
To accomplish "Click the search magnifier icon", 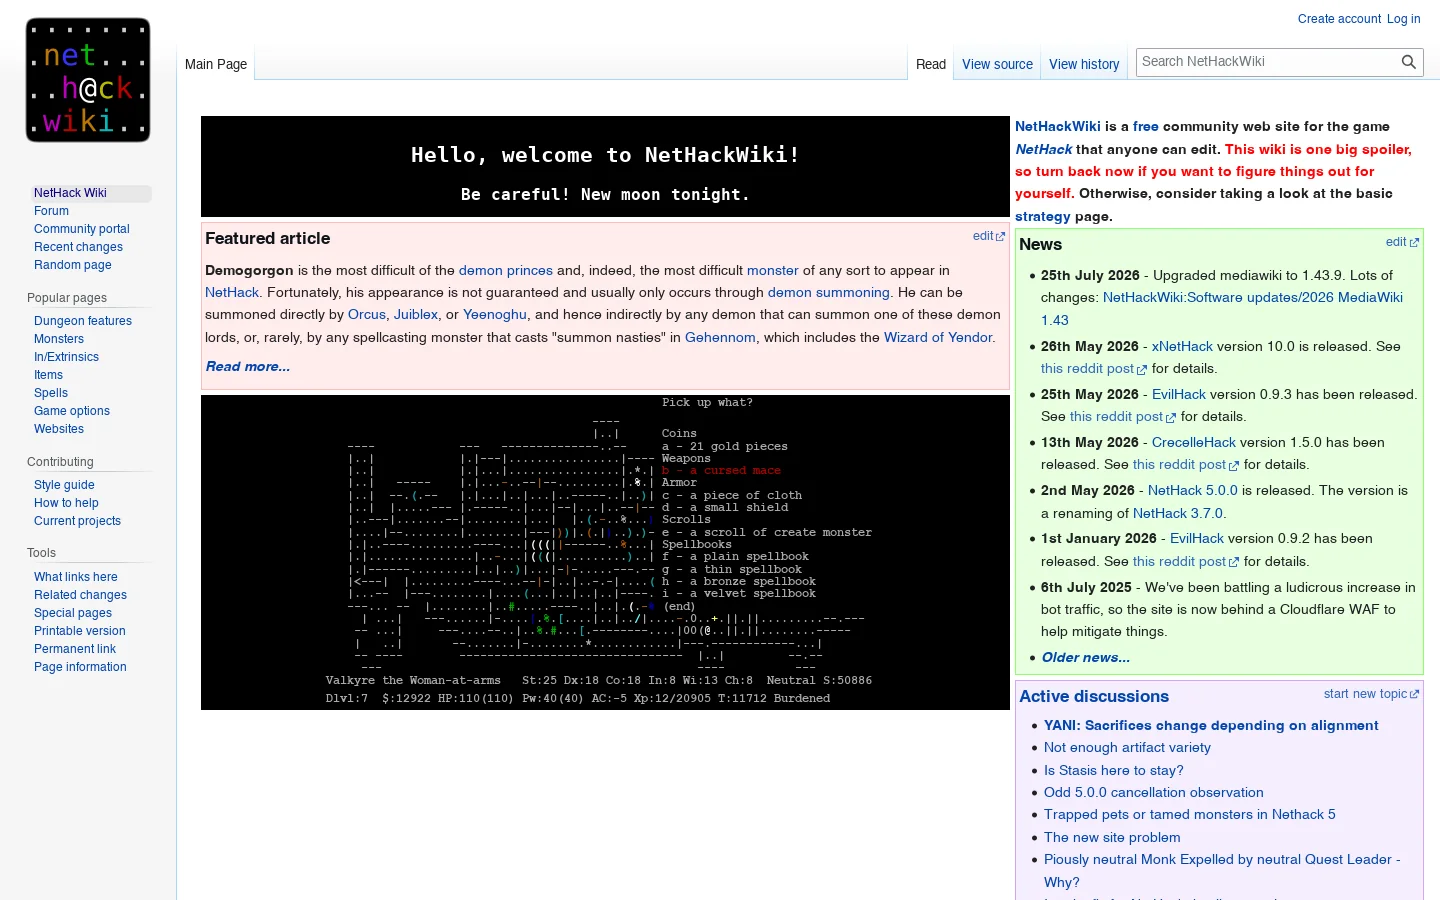I will pos(1408,62).
